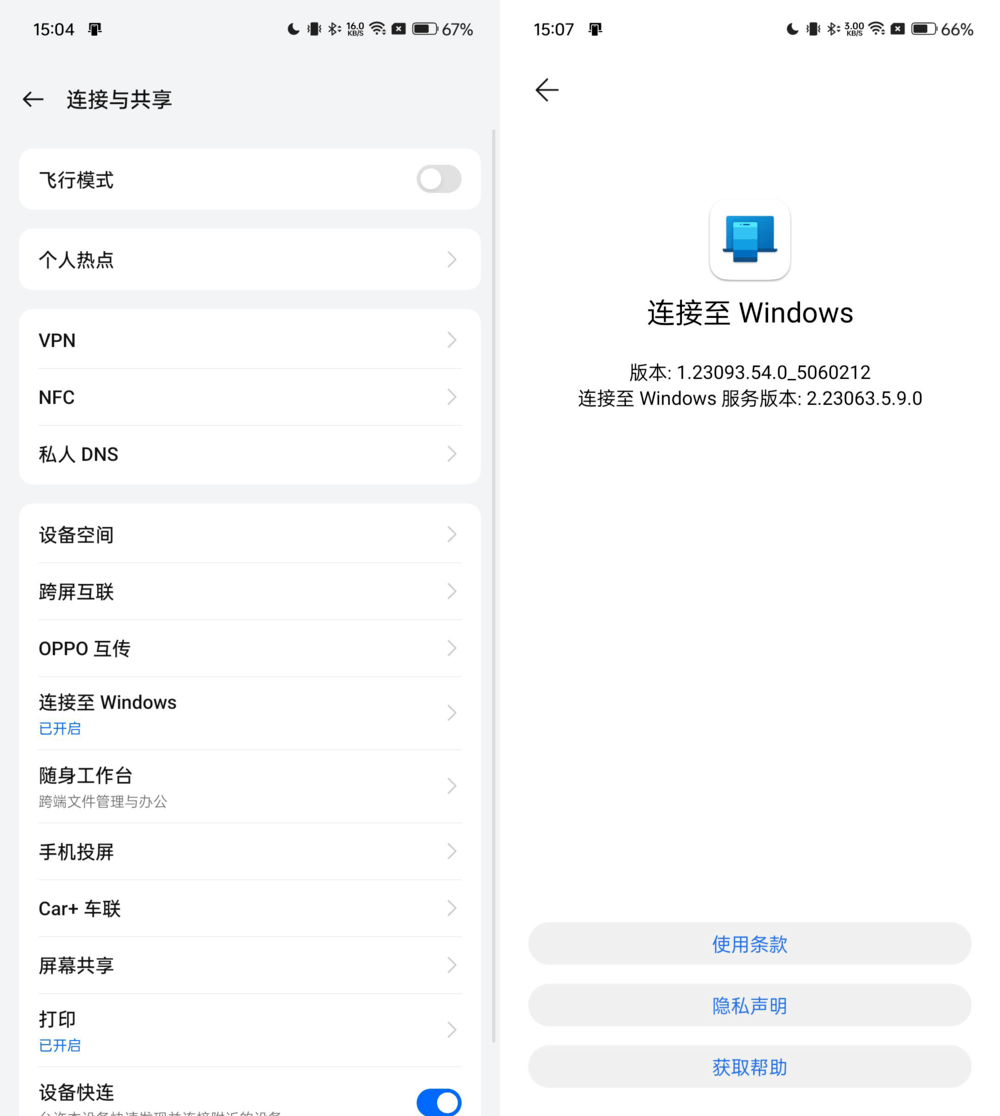Go back from 连接与共享 settings page
The height and width of the screenshot is (1116, 1000).
(x=33, y=100)
